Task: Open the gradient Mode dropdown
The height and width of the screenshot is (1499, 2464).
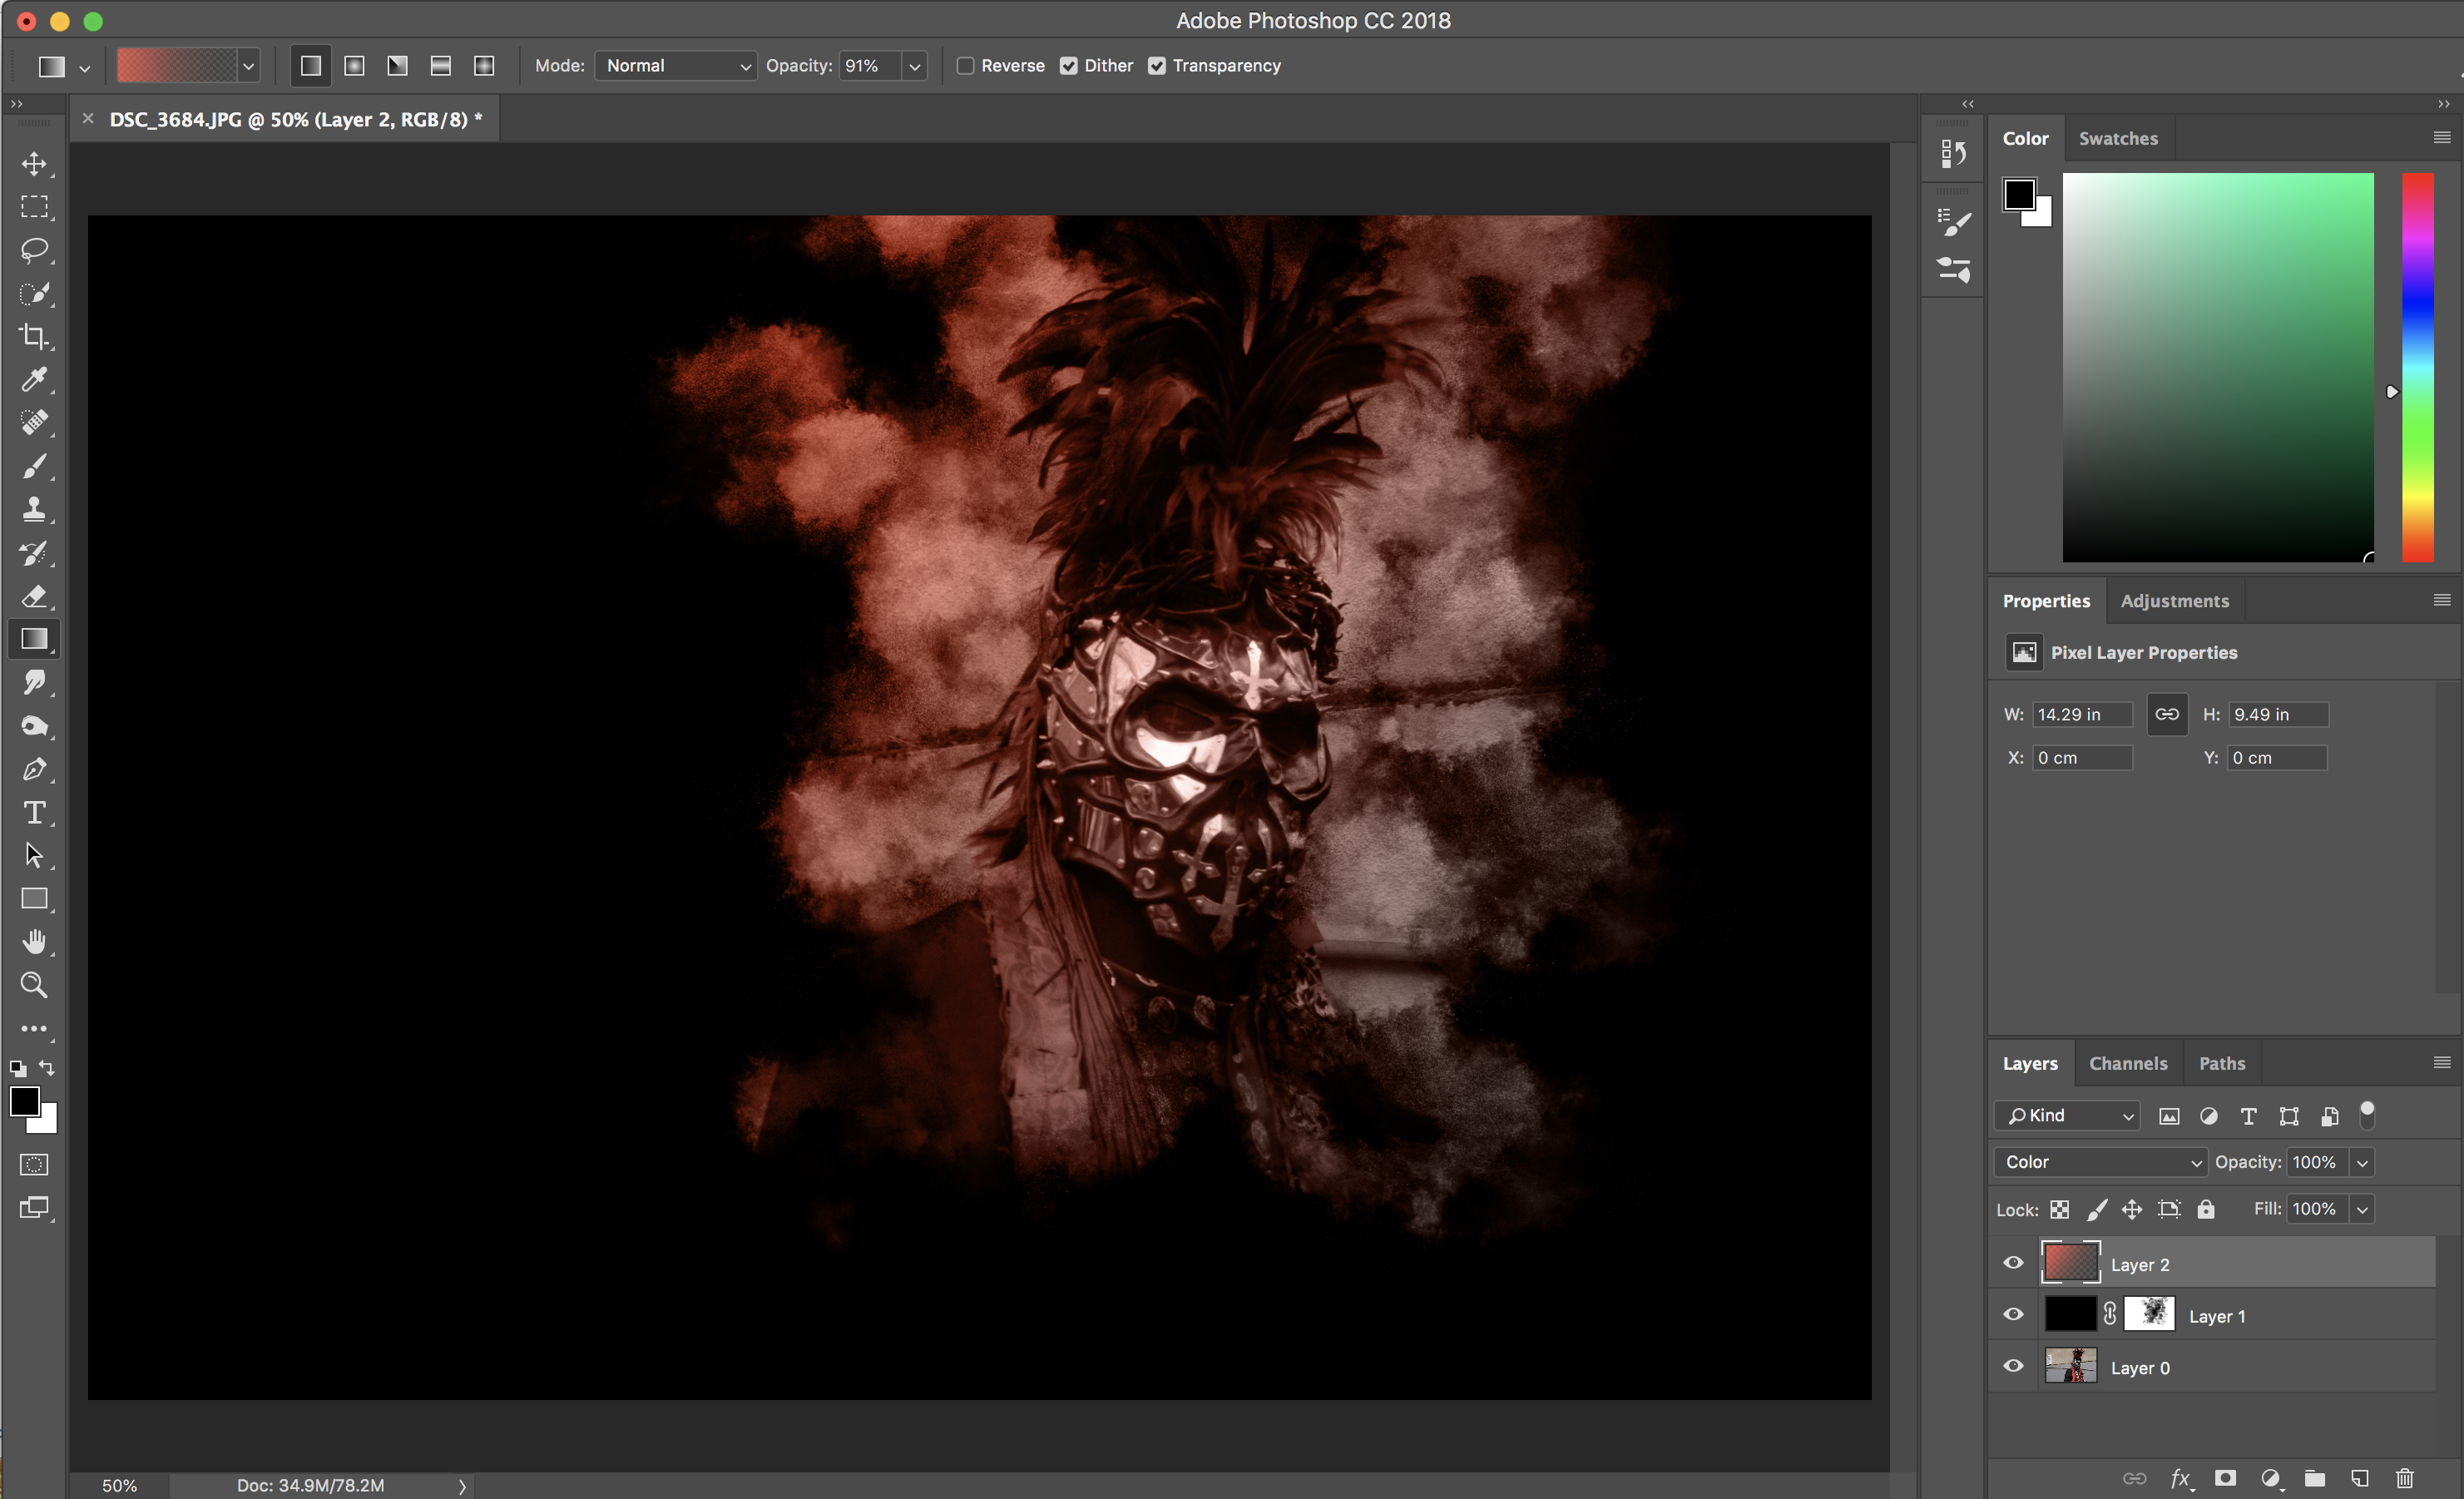Action: (x=676, y=66)
